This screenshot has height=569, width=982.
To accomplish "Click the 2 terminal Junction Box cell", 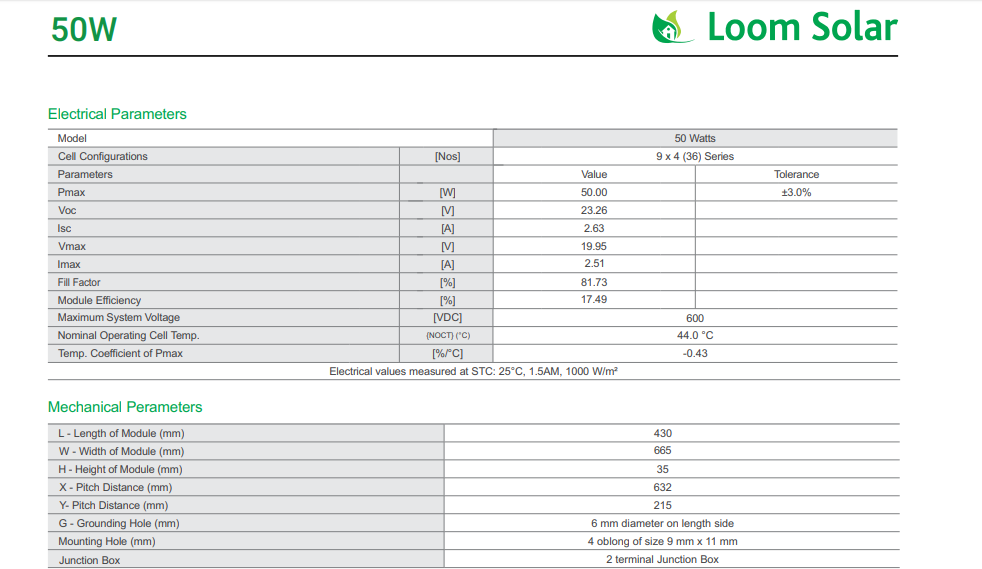I will [662, 559].
